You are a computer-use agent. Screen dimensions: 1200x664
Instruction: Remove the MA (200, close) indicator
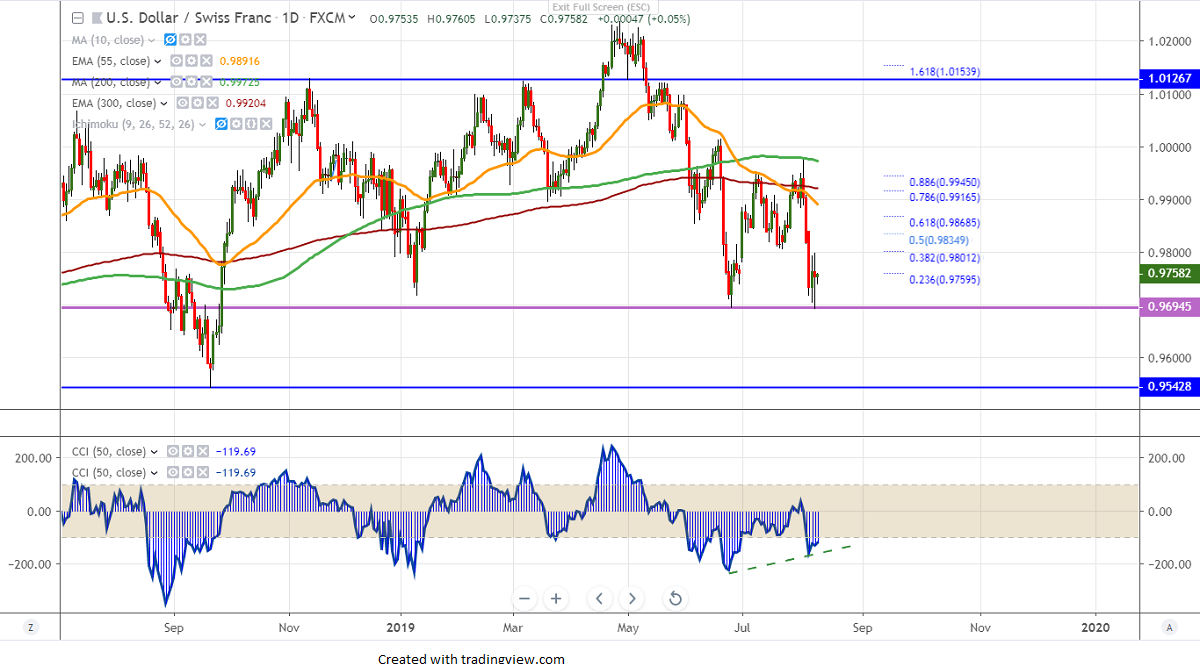coord(206,82)
